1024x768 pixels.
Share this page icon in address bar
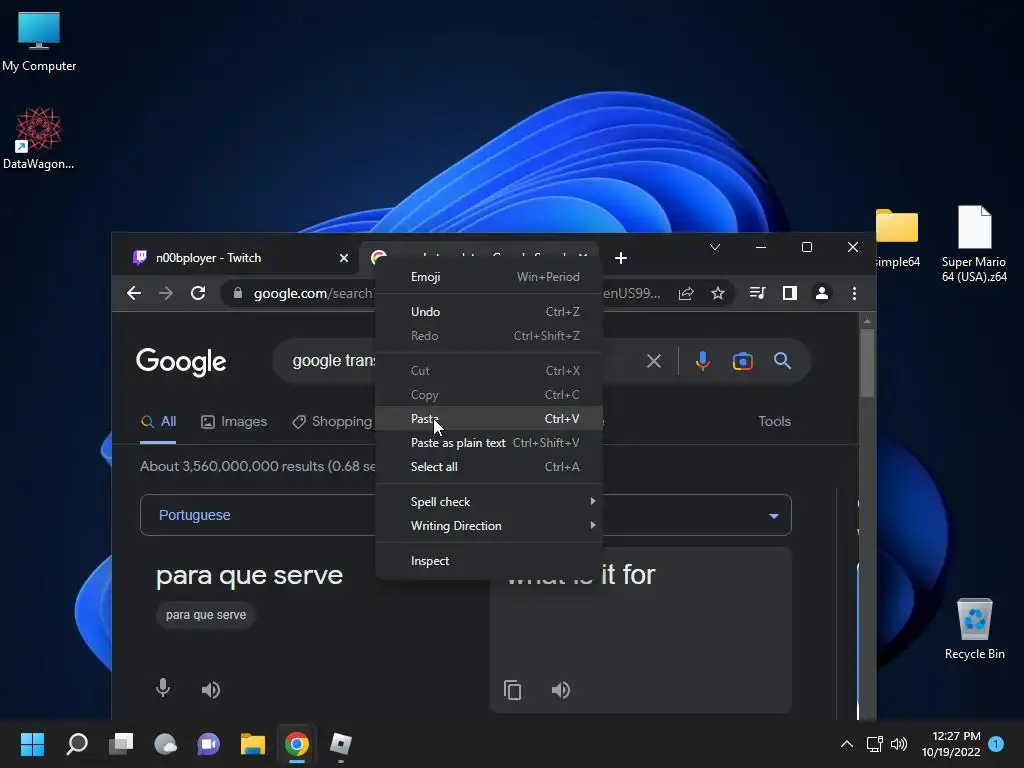click(x=686, y=293)
